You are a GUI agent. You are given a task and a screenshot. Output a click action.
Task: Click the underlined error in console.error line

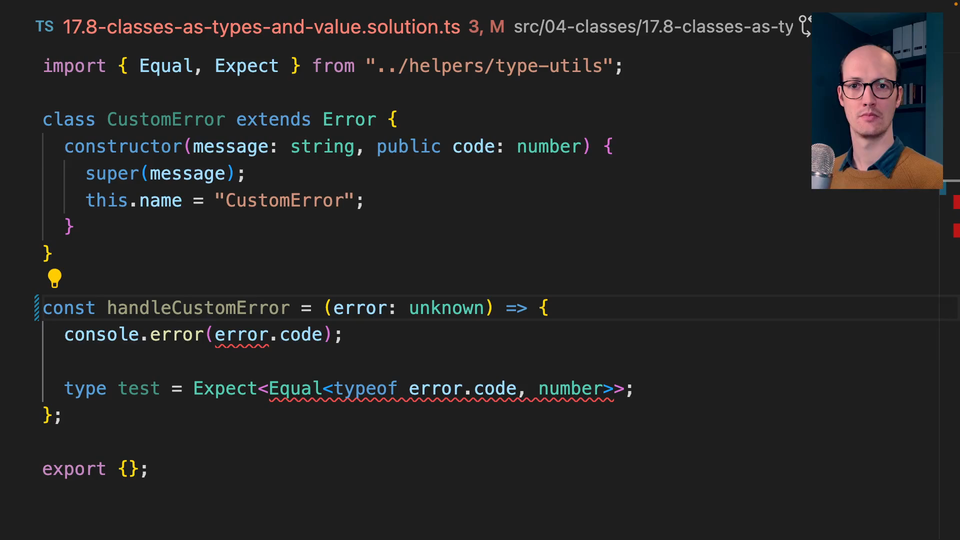tap(242, 335)
